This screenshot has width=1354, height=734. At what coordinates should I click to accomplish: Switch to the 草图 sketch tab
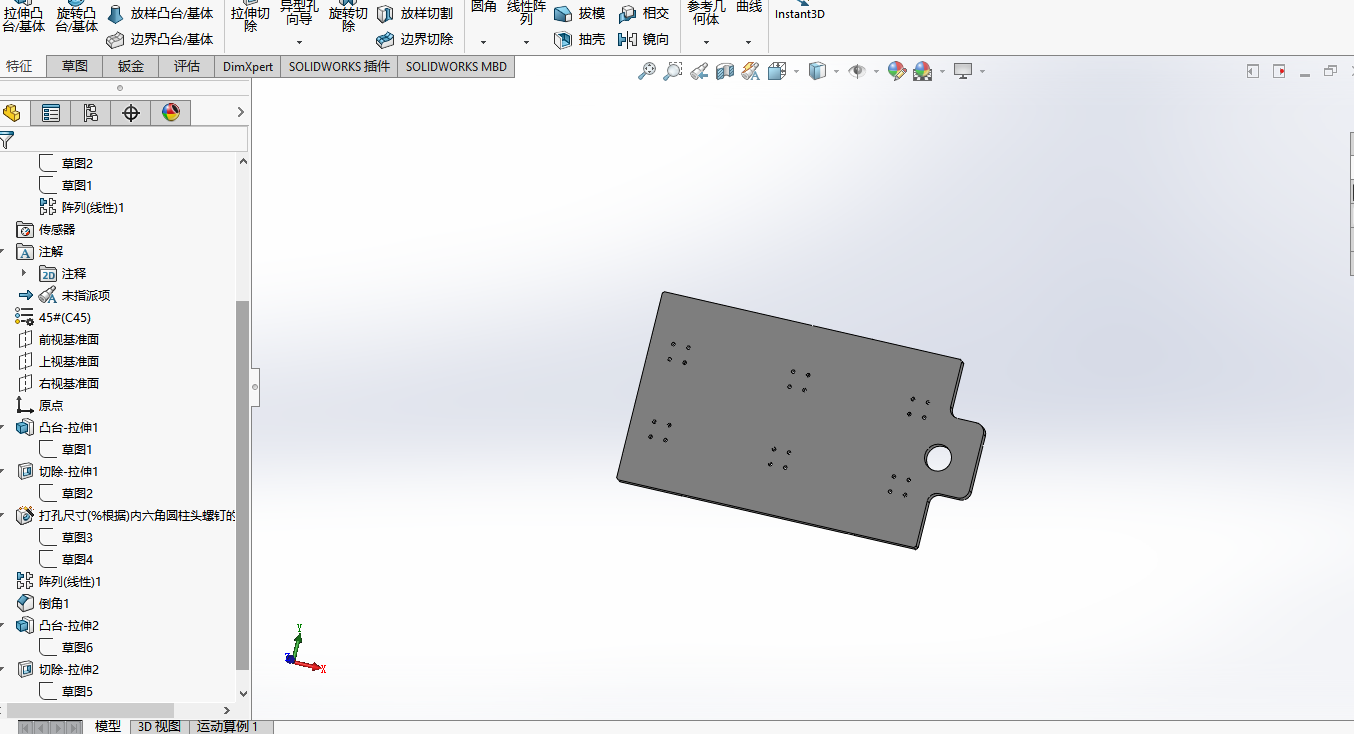pyautogui.click(x=75, y=66)
